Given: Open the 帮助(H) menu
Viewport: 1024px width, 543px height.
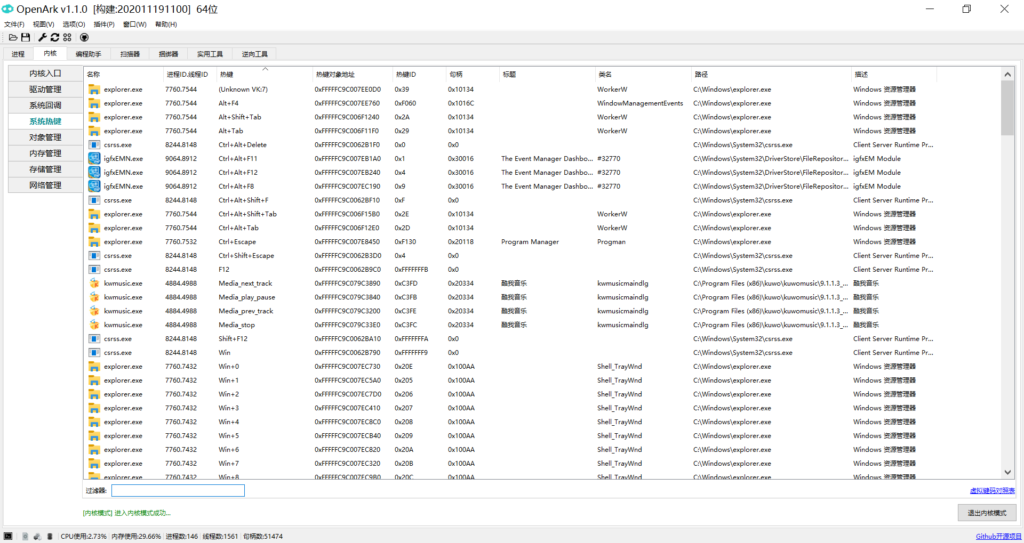Looking at the screenshot, I should (x=166, y=24).
